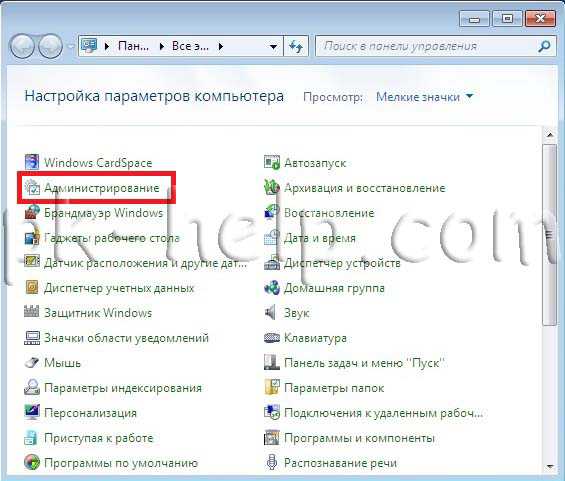This screenshot has width=565, height=481.
Task: Open the Программы и компоненты link text
Action: pos(359,438)
